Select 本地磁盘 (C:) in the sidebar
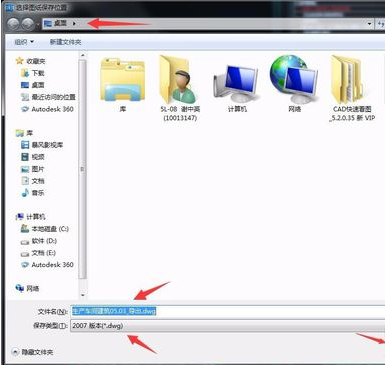The height and width of the screenshot is (365, 385). pyautogui.click(x=45, y=229)
